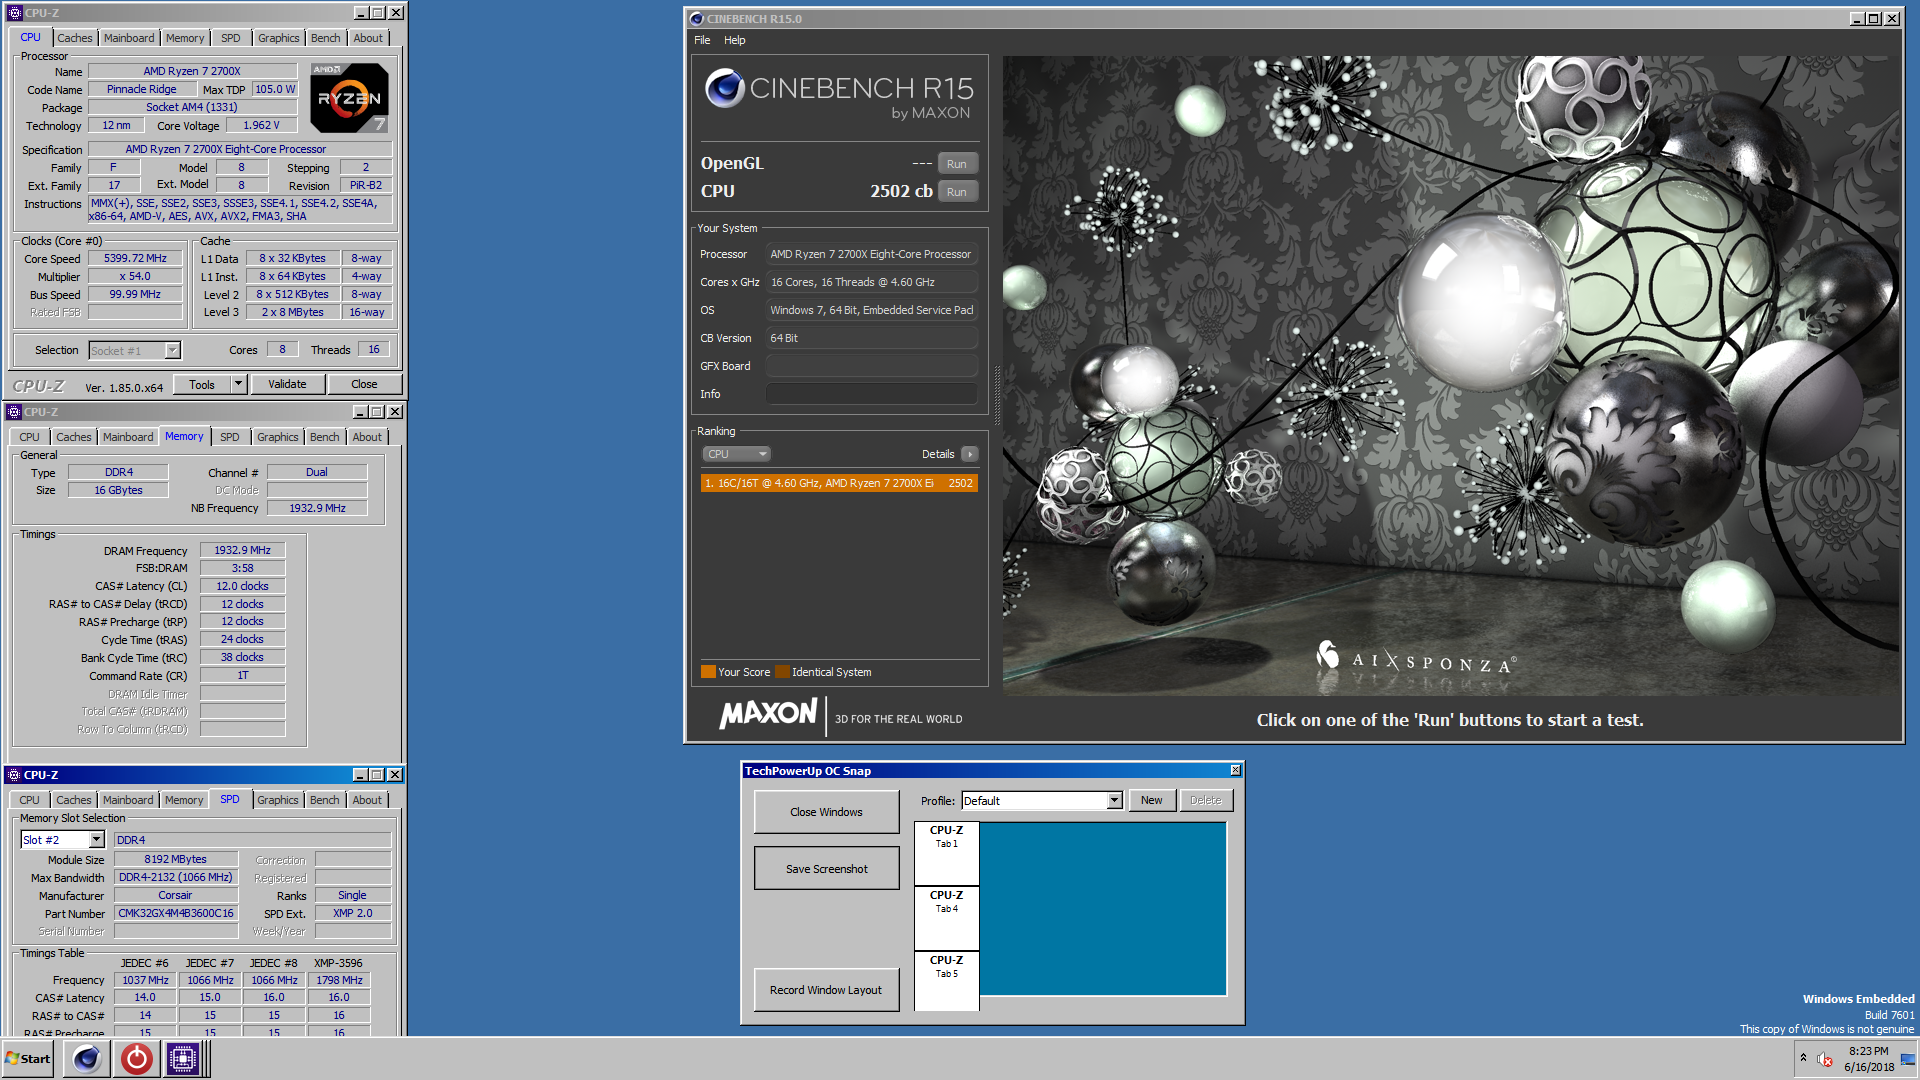Click the CAS# Latency 12.0 clocks value
The image size is (1920, 1080).
point(243,587)
